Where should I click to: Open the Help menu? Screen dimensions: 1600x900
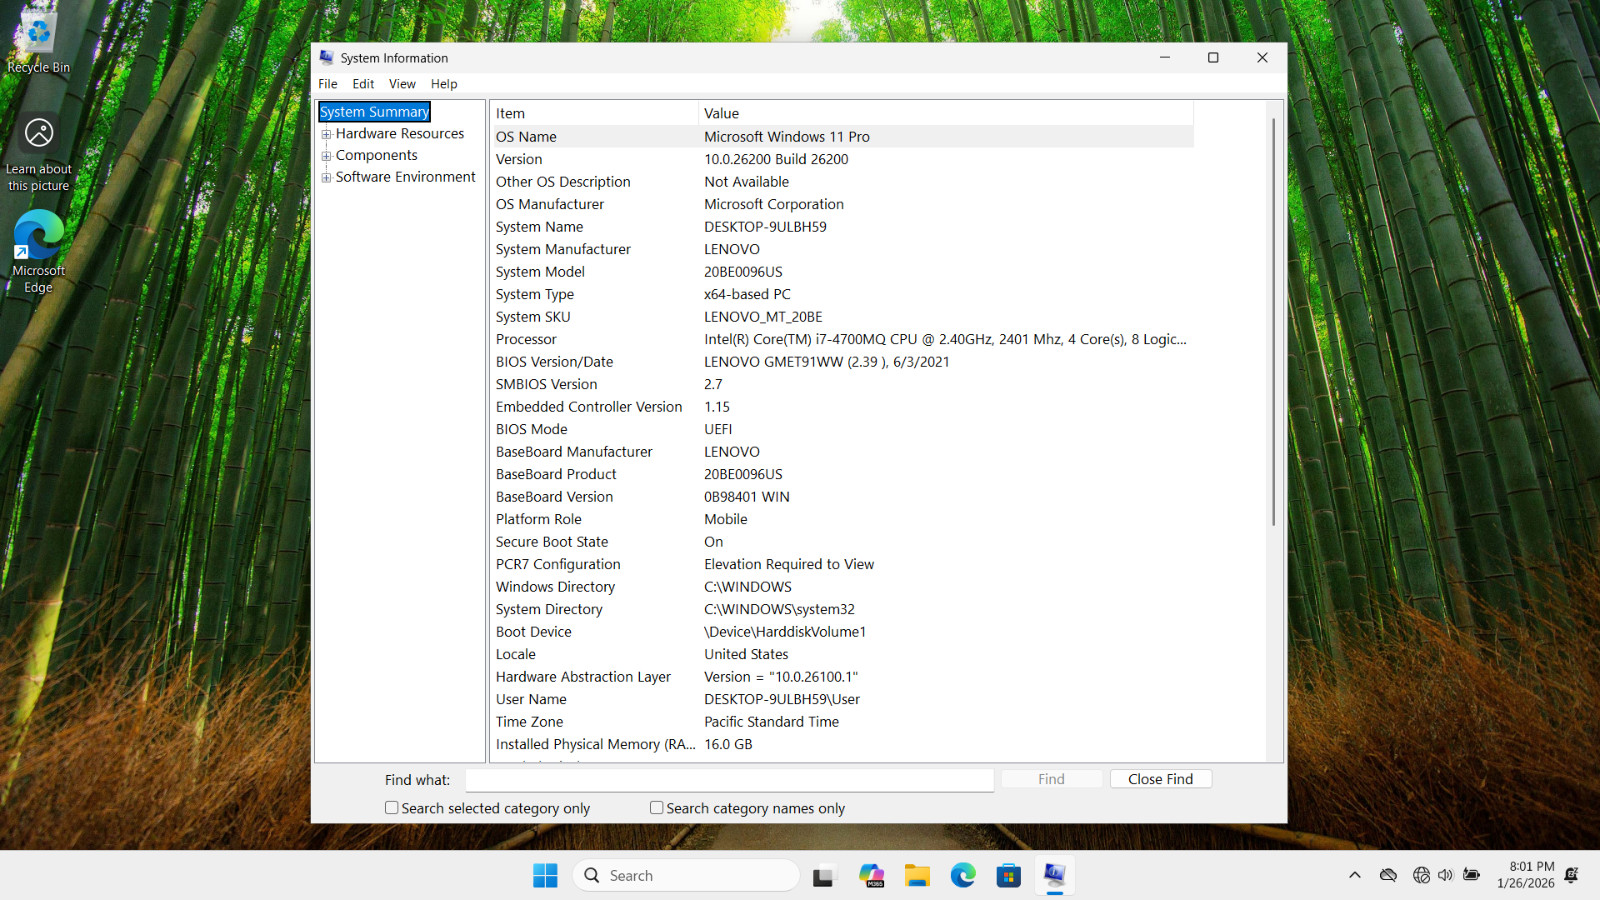[444, 84]
